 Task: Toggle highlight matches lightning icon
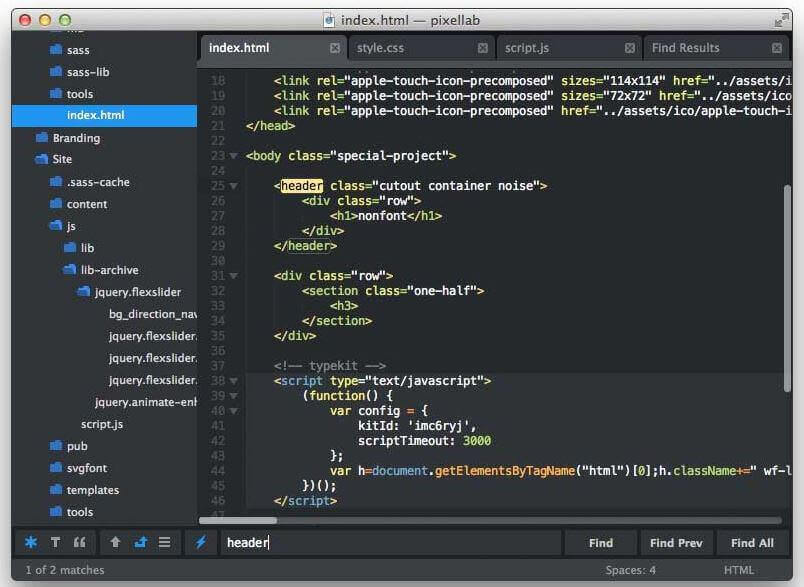(200, 542)
